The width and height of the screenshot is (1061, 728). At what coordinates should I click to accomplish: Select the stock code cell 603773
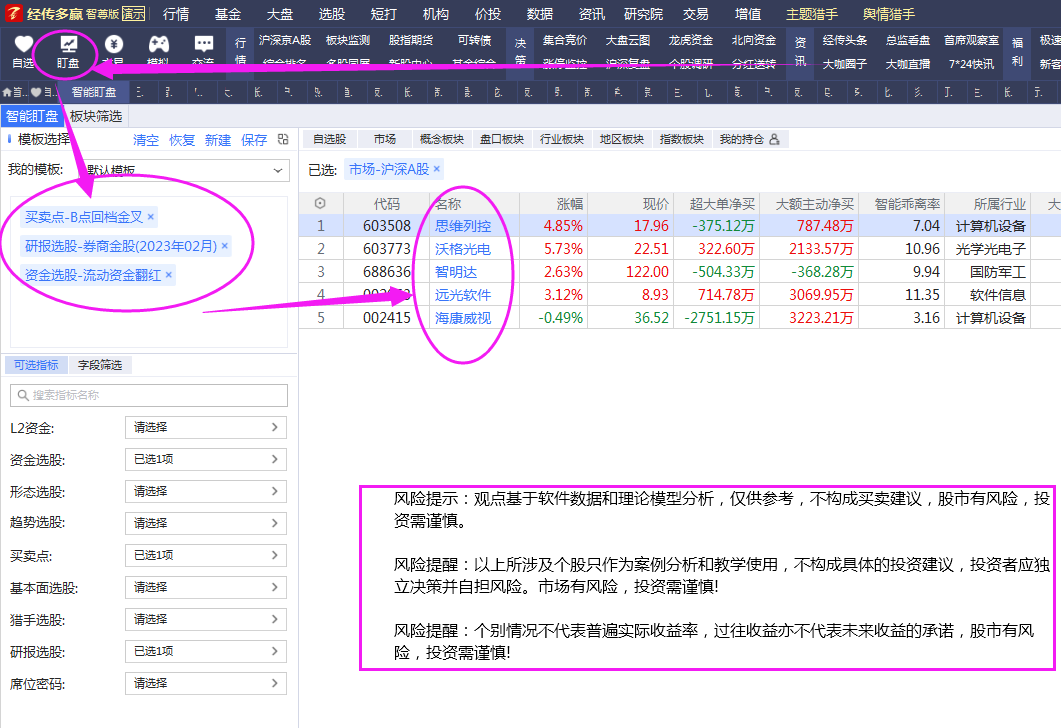pos(386,249)
